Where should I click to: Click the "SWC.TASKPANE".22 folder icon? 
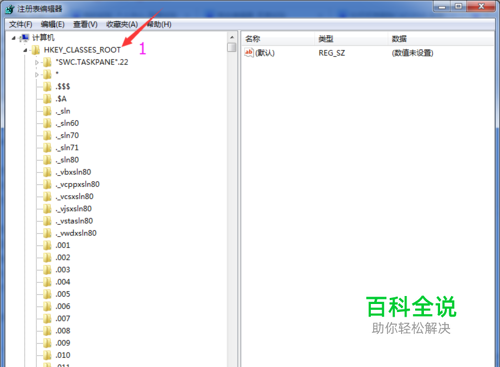47,62
